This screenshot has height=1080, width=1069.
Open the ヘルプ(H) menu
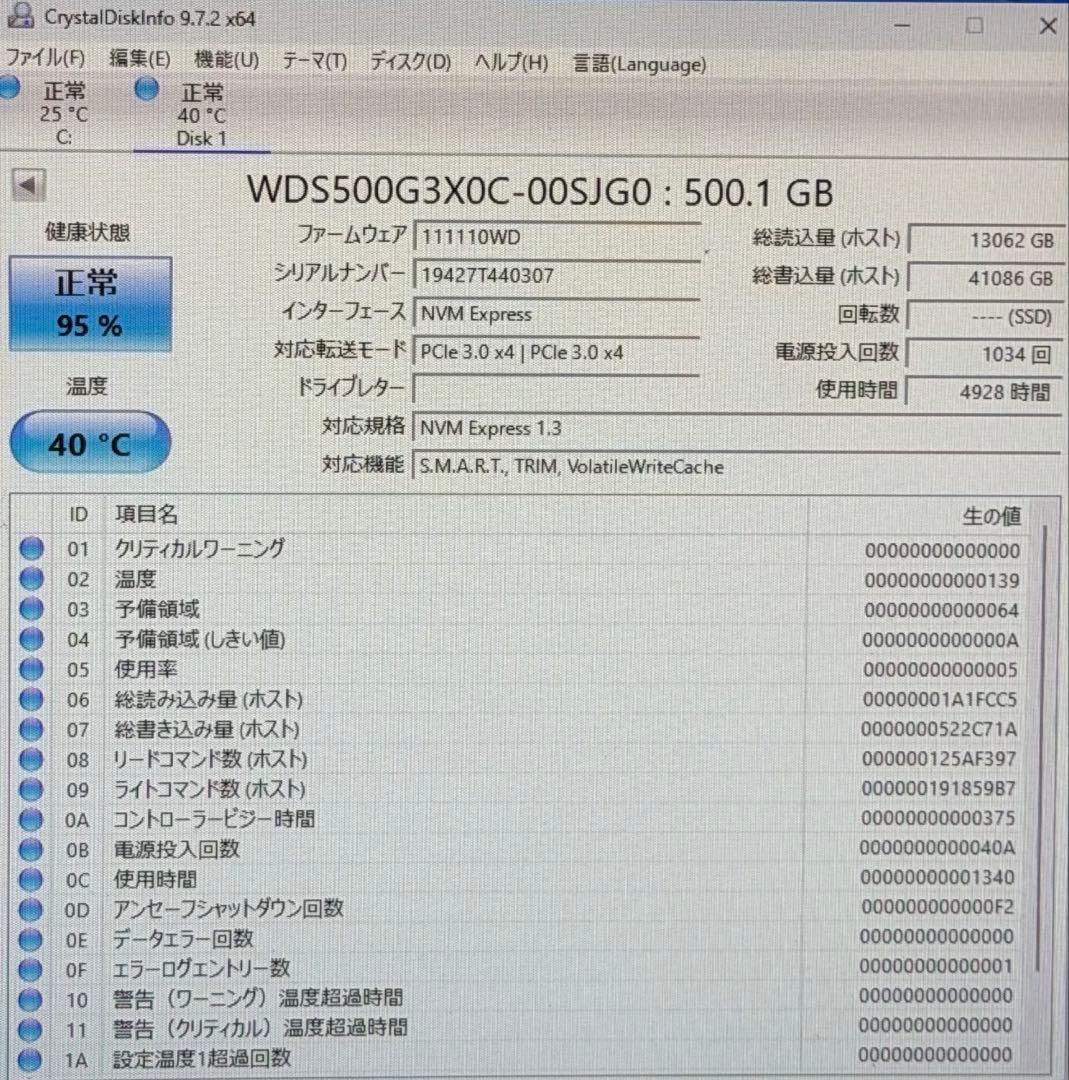(x=511, y=63)
